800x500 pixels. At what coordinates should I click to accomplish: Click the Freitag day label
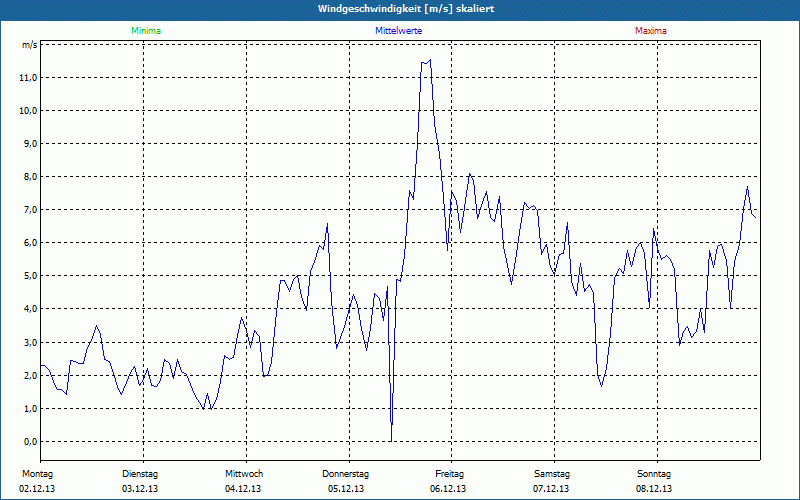pos(449,474)
